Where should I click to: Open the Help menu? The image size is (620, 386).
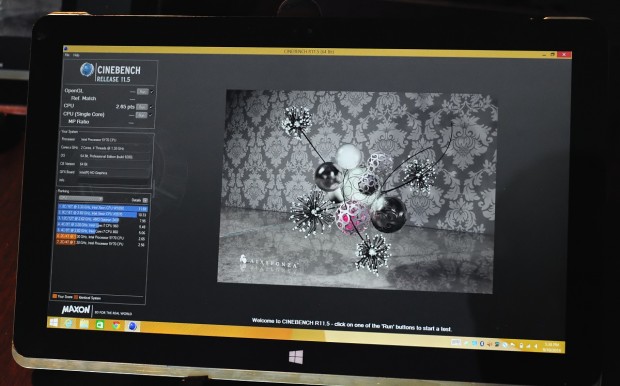click(76, 55)
